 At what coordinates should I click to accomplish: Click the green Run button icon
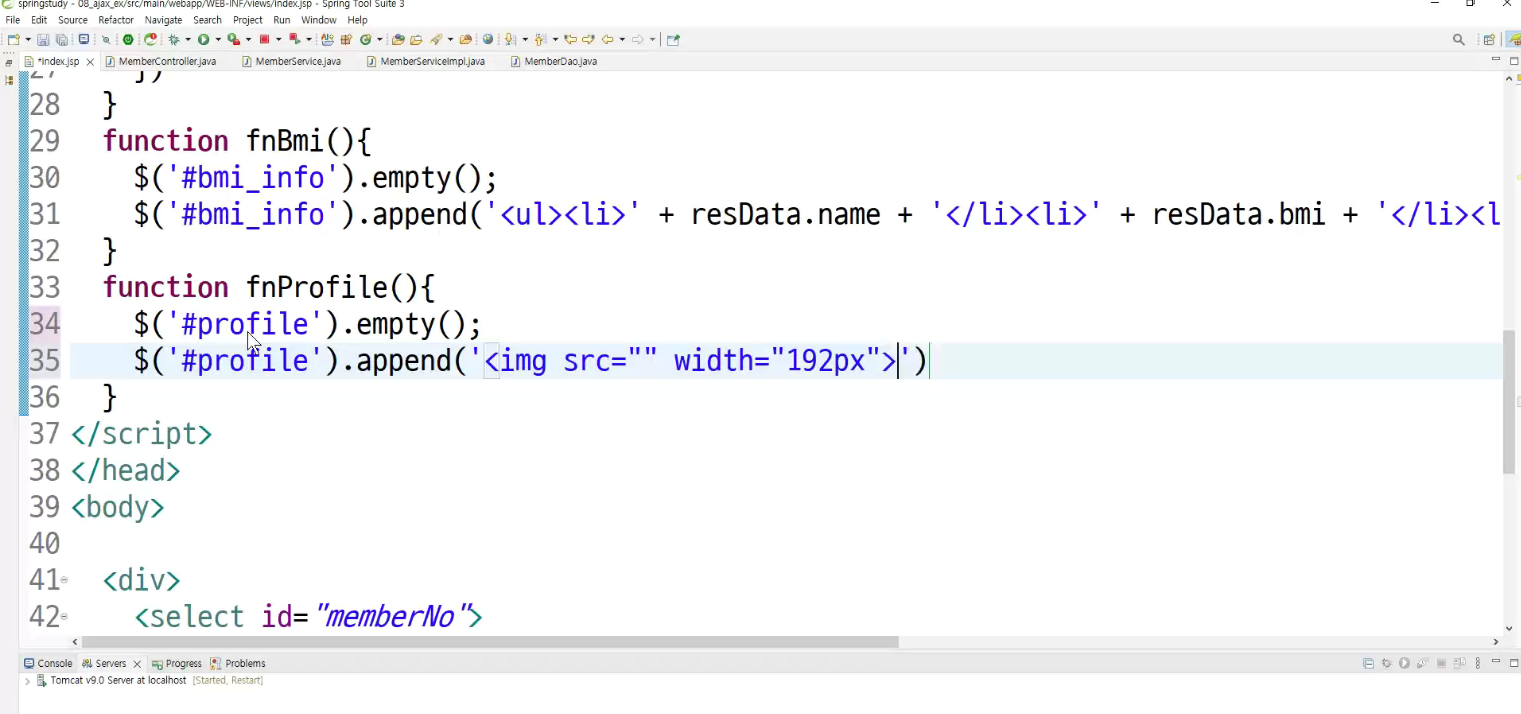[203, 40]
